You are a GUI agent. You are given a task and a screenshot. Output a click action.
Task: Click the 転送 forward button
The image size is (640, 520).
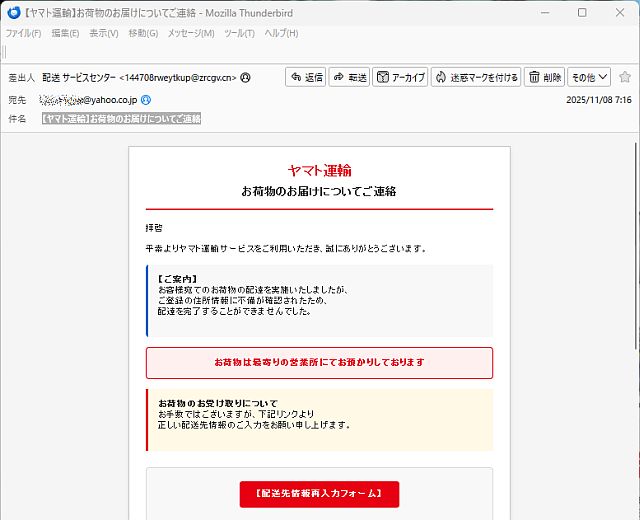[349, 77]
